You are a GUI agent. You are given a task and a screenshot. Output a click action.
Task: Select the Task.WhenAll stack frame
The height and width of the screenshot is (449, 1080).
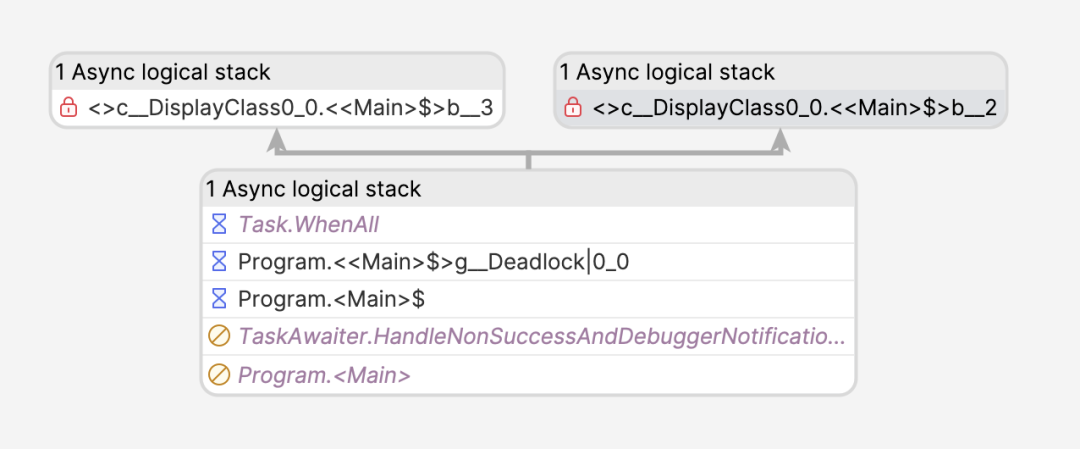[x=528, y=224]
